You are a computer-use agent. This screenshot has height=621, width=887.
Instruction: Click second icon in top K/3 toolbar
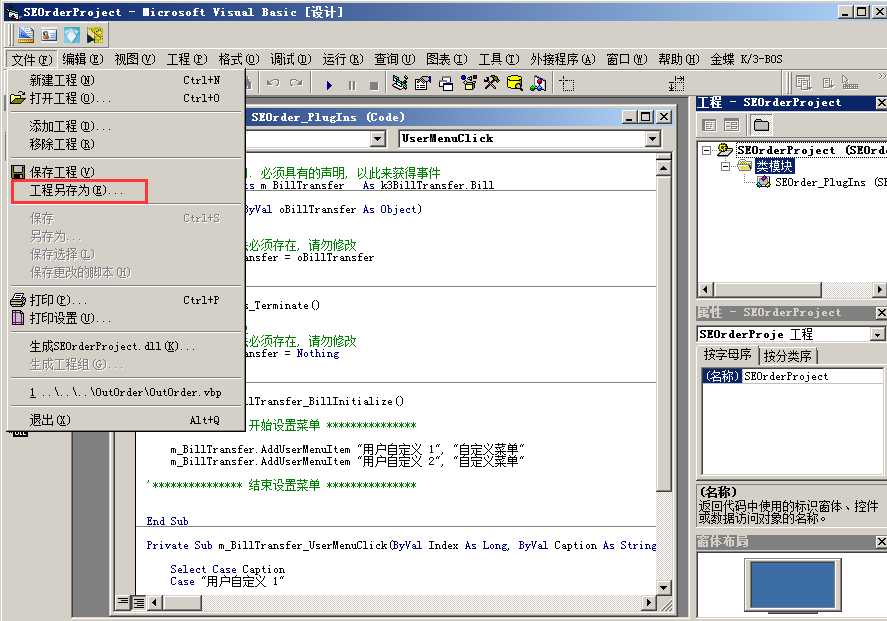(49, 35)
